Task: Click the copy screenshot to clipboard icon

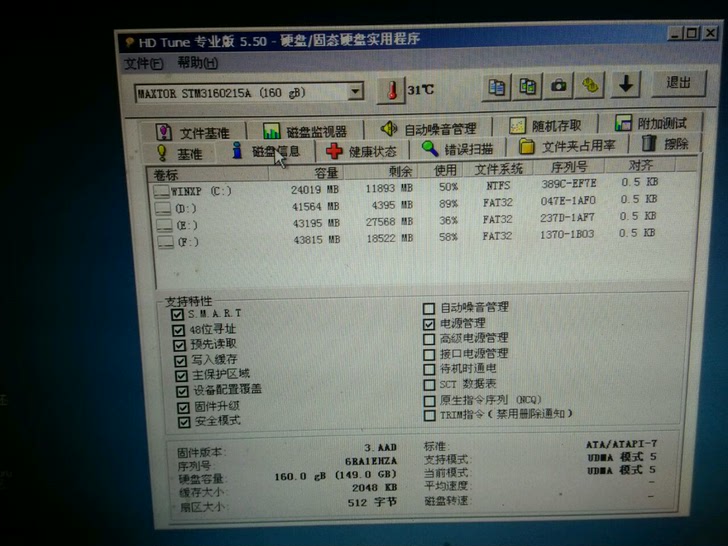Action: point(527,86)
